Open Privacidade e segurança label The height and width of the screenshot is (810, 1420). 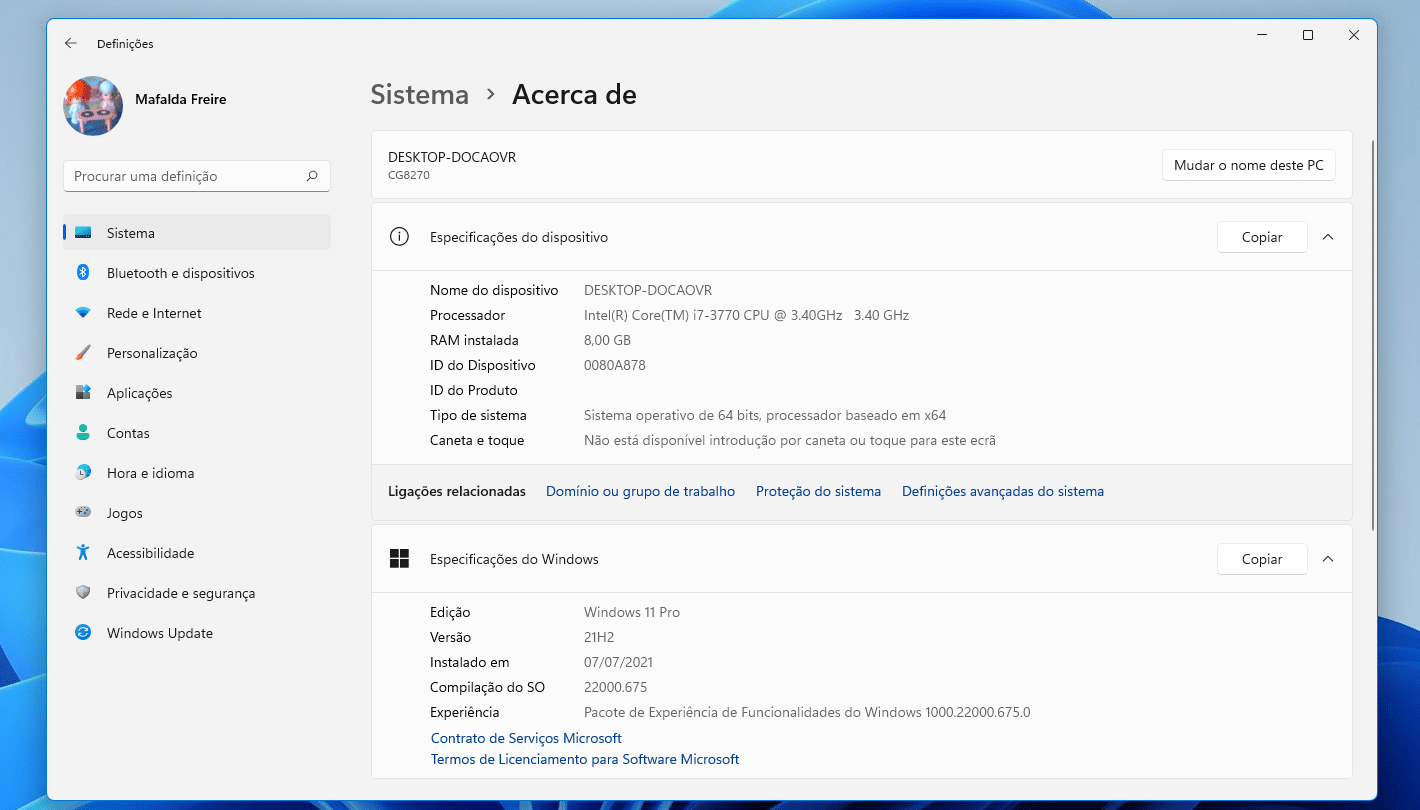point(181,593)
